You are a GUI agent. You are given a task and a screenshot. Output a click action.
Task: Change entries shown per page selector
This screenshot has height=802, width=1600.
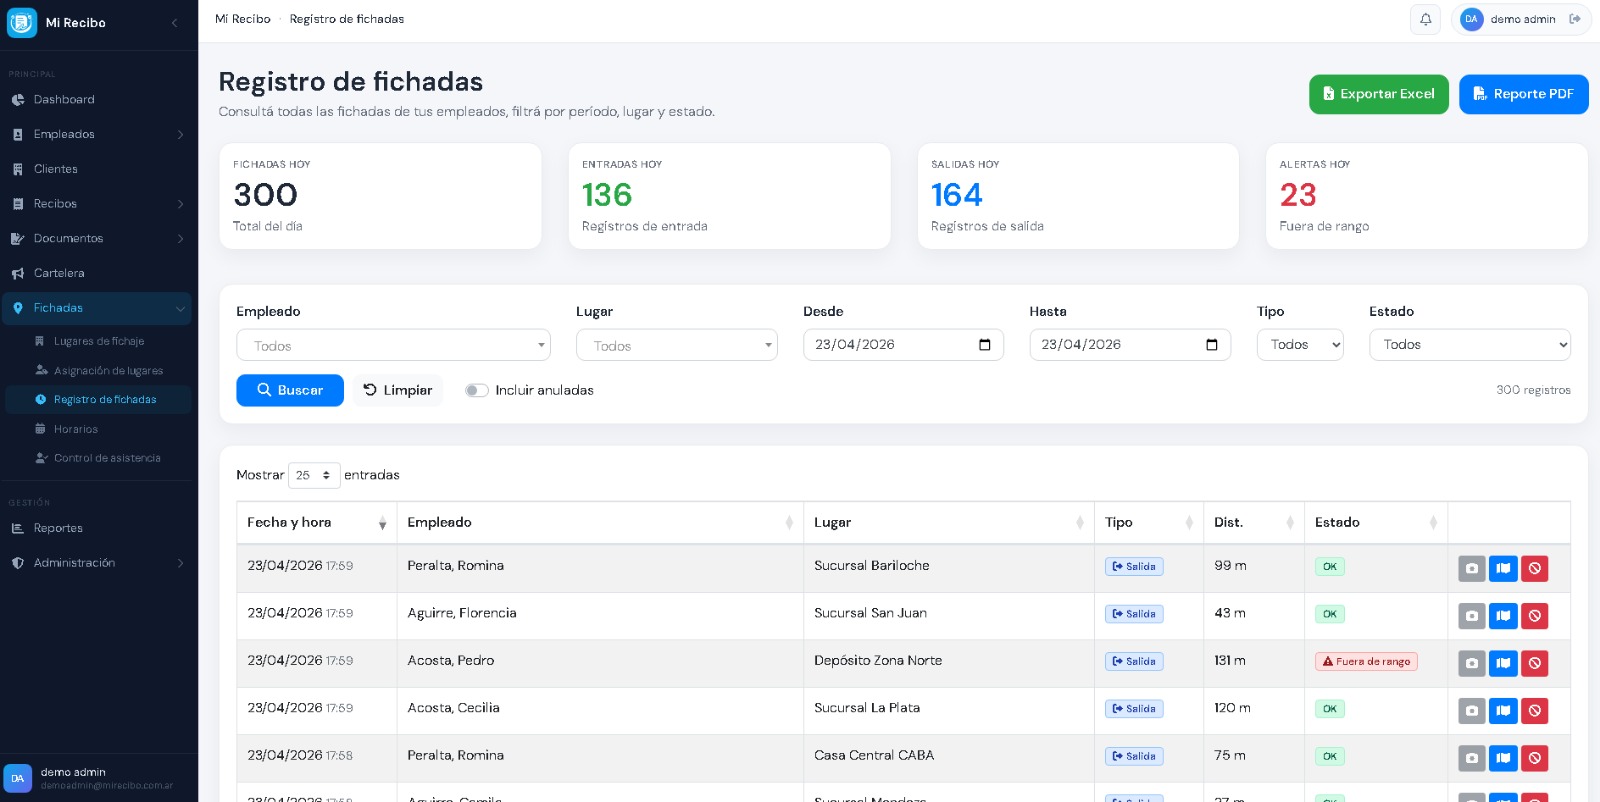click(x=313, y=476)
